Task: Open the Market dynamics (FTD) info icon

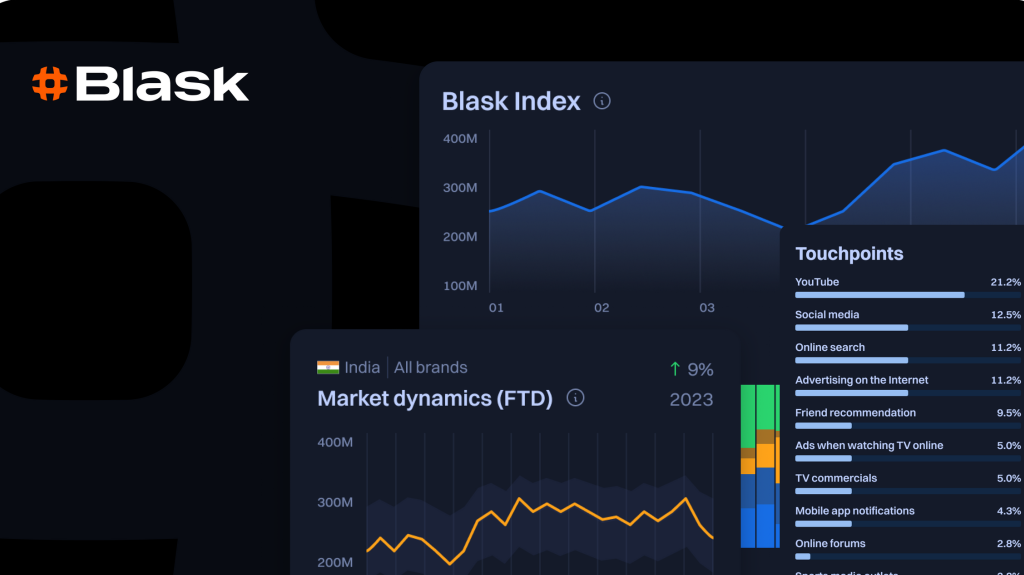Action: (575, 397)
